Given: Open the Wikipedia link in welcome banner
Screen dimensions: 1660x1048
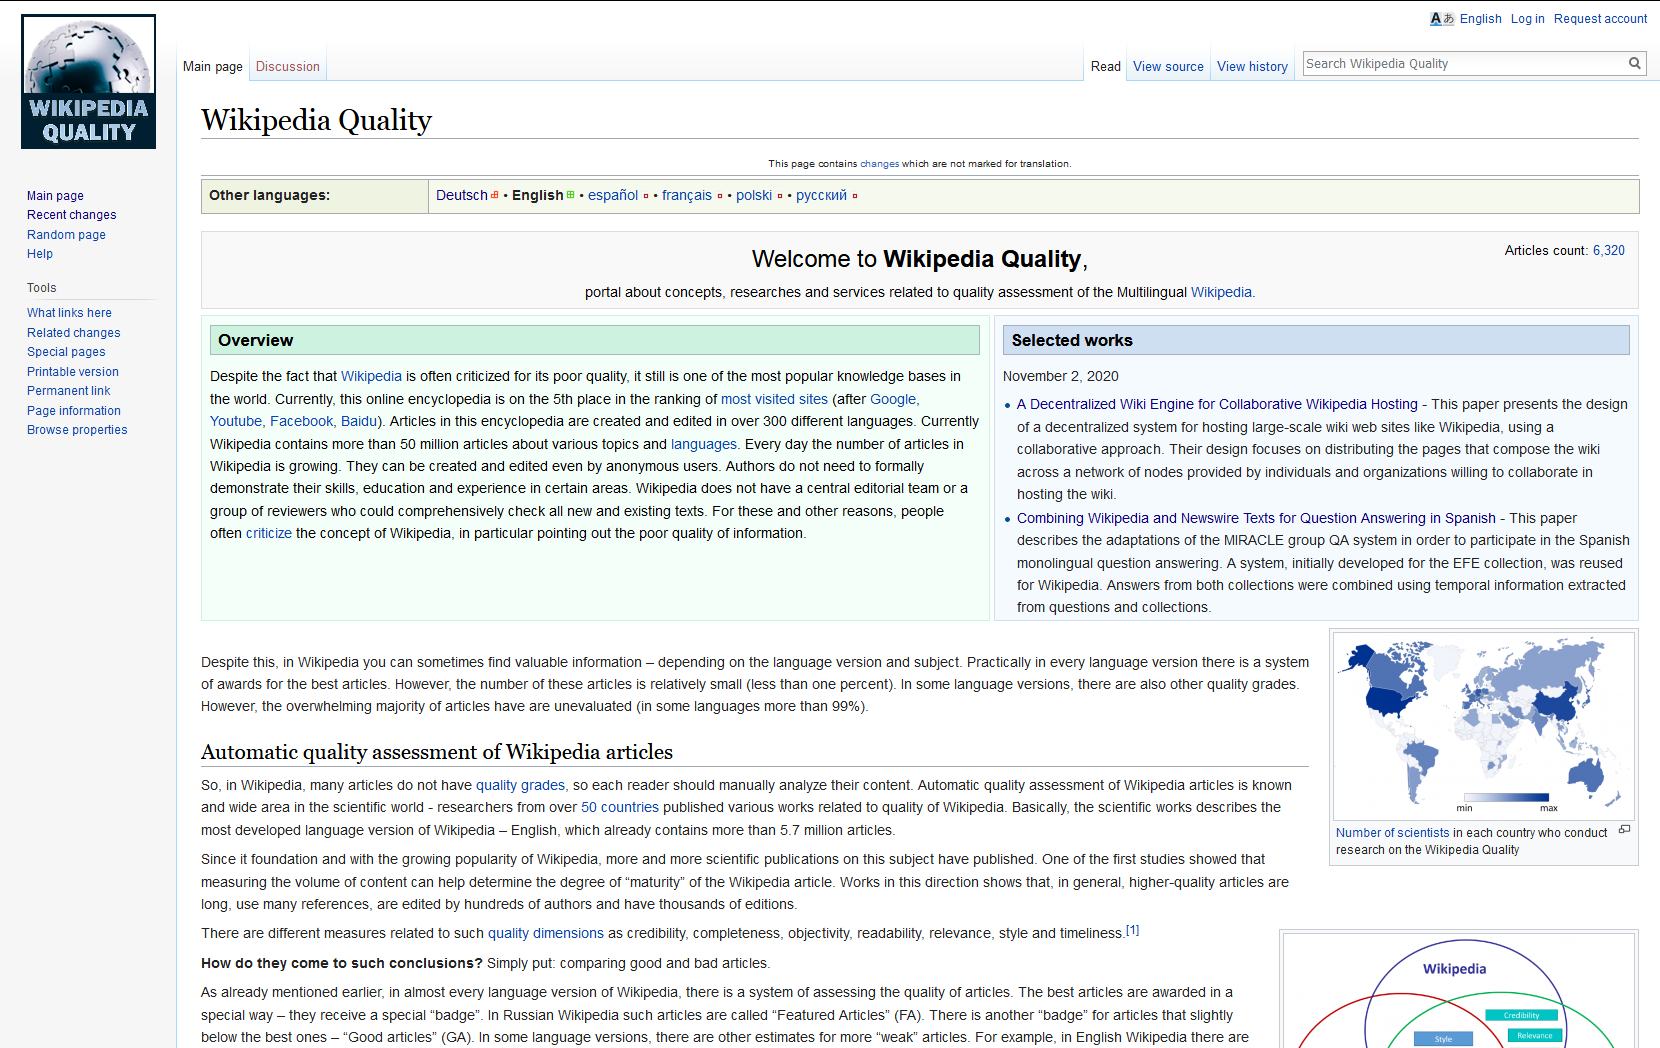Looking at the screenshot, I should 1221,293.
